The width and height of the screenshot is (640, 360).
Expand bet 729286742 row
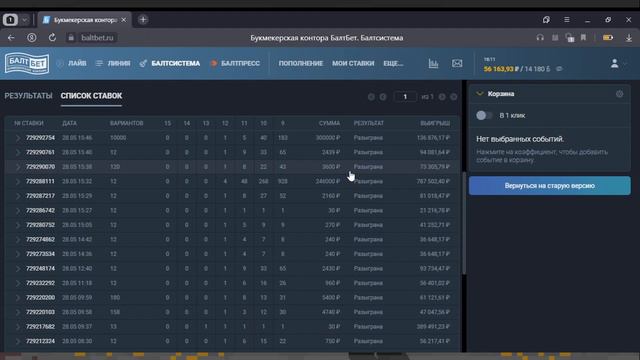pyautogui.click(x=18, y=211)
